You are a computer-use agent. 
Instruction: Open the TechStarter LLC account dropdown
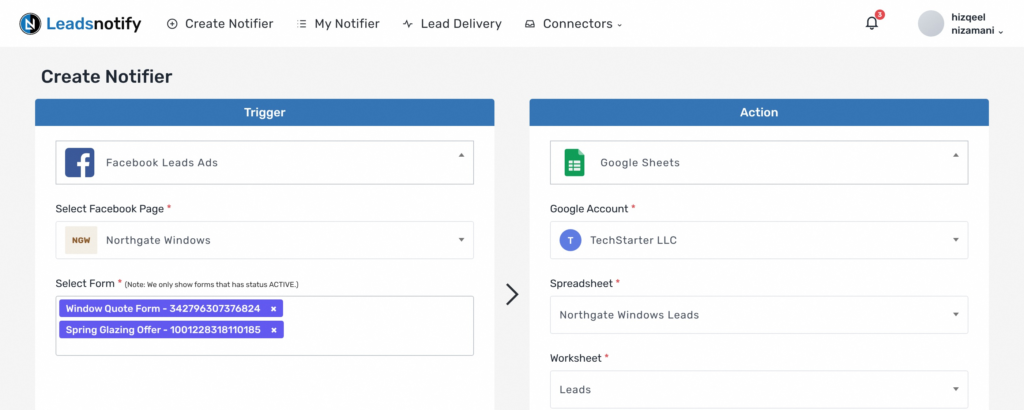click(759, 240)
